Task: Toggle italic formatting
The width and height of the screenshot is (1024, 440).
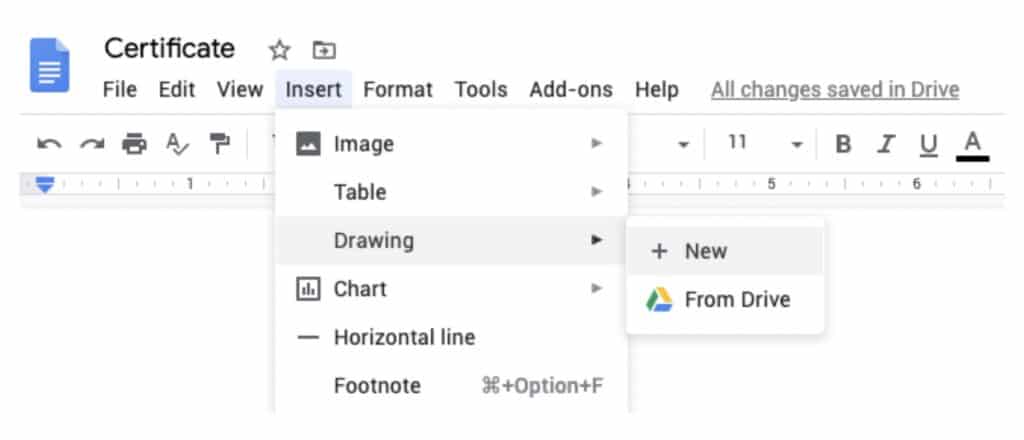Action: click(x=885, y=144)
